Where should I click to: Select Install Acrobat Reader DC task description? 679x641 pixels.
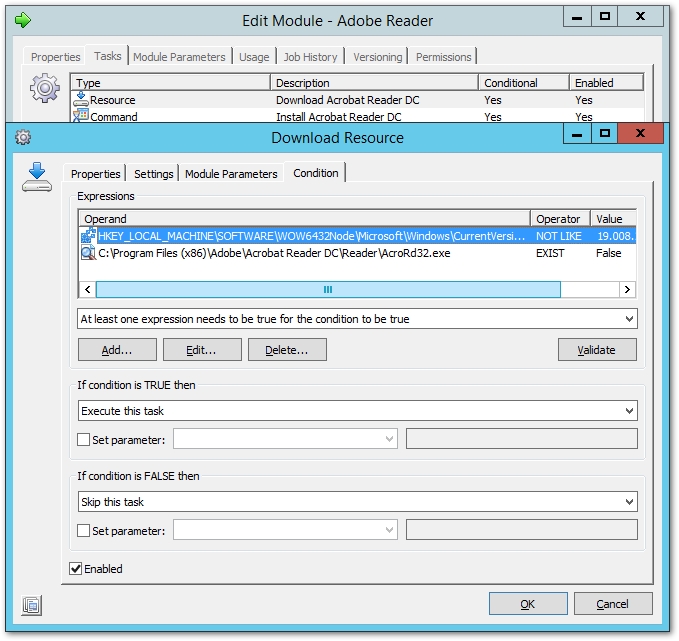[x=339, y=117]
